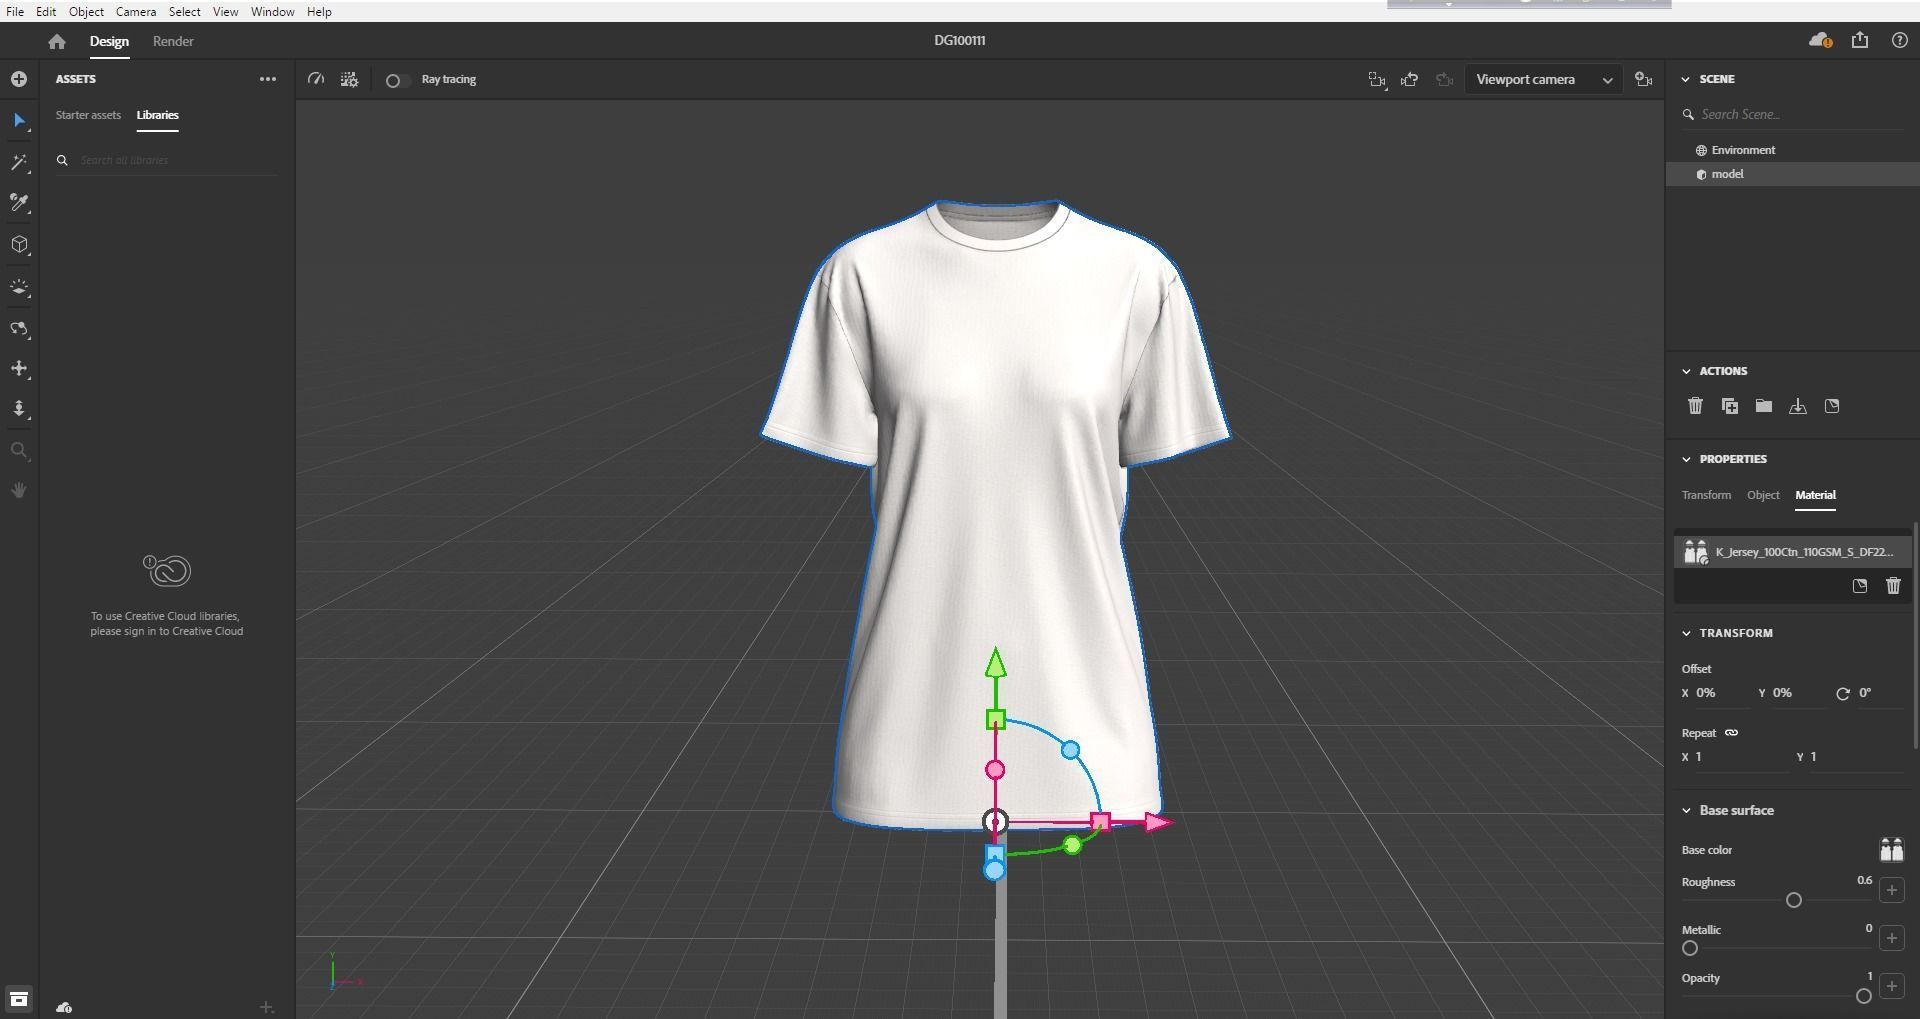Viewport: 1920px width, 1019px height.
Task: Choose the Select tool arrow
Action: [x=19, y=121]
